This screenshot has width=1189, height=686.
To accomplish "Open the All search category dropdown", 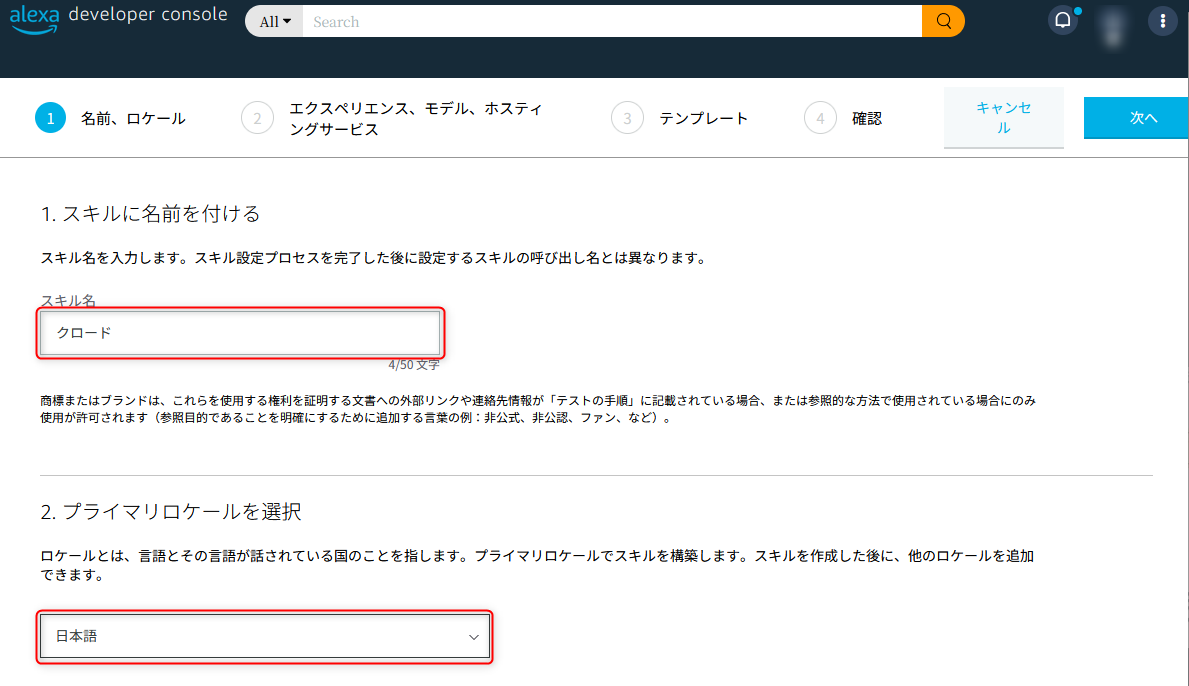I will pyautogui.click(x=273, y=20).
